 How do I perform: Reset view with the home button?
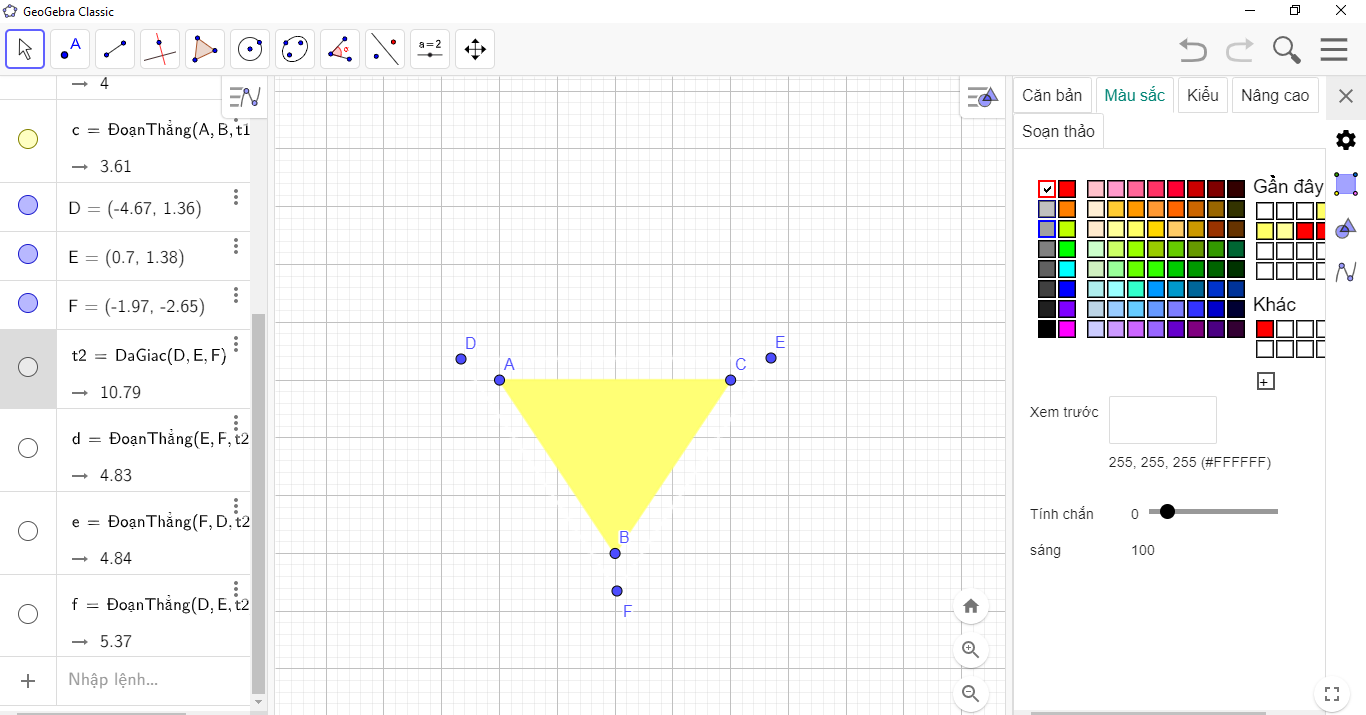click(970, 606)
